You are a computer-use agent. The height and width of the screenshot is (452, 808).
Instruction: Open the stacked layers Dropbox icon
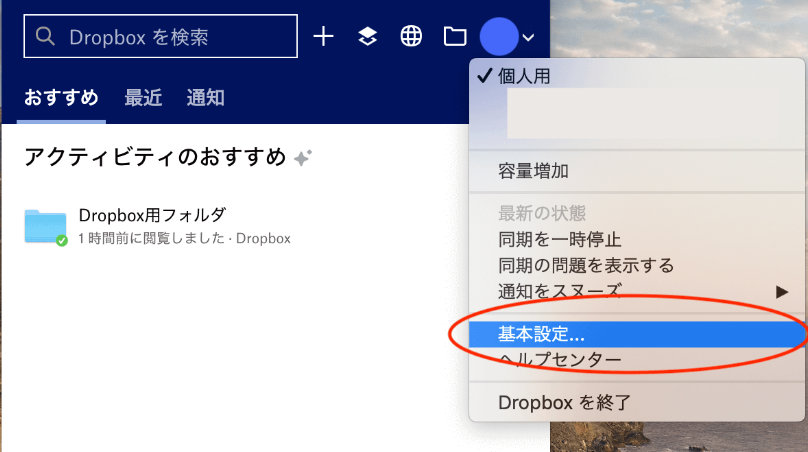[x=367, y=37]
